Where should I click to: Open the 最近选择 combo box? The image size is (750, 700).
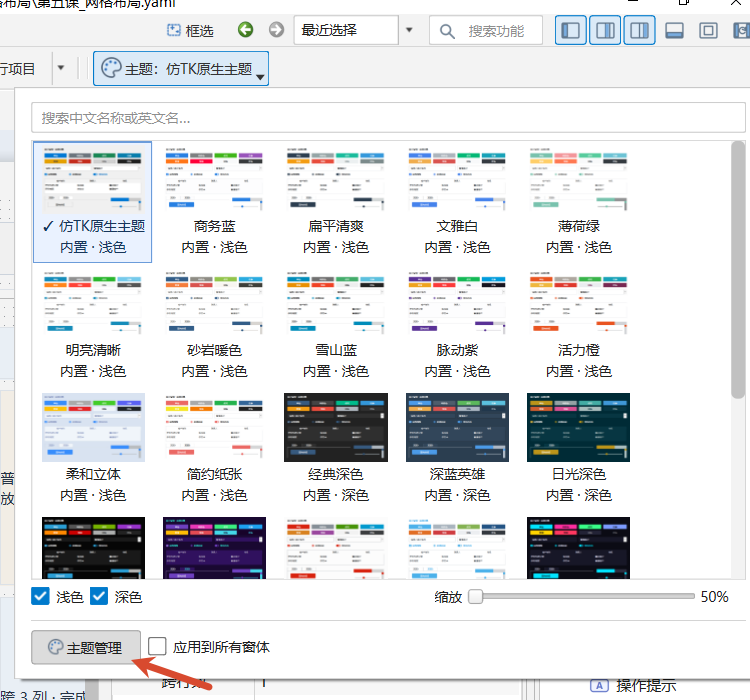(x=346, y=30)
